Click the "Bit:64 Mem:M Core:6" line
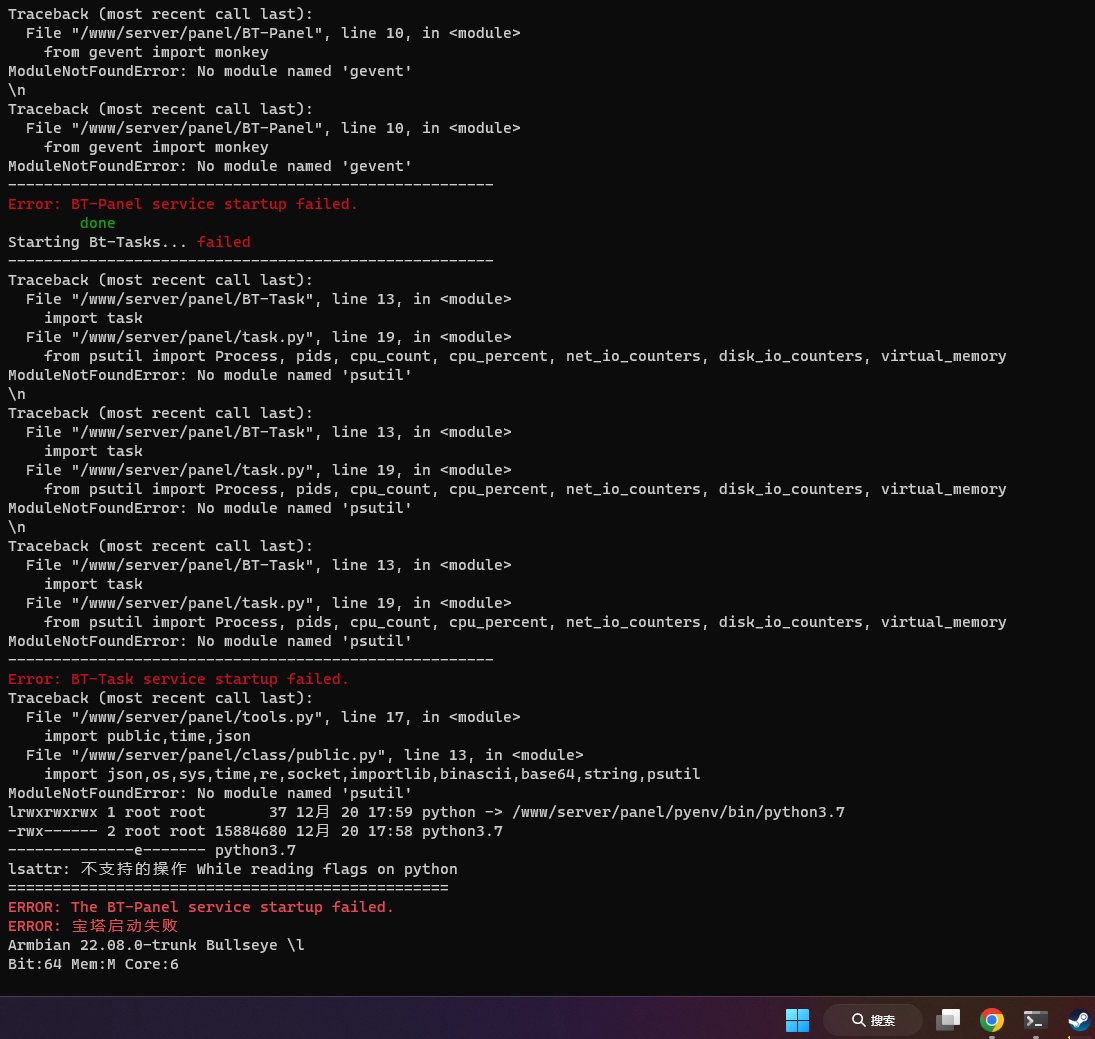The height and width of the screenshot is (1039, 1095). point(93,964)
